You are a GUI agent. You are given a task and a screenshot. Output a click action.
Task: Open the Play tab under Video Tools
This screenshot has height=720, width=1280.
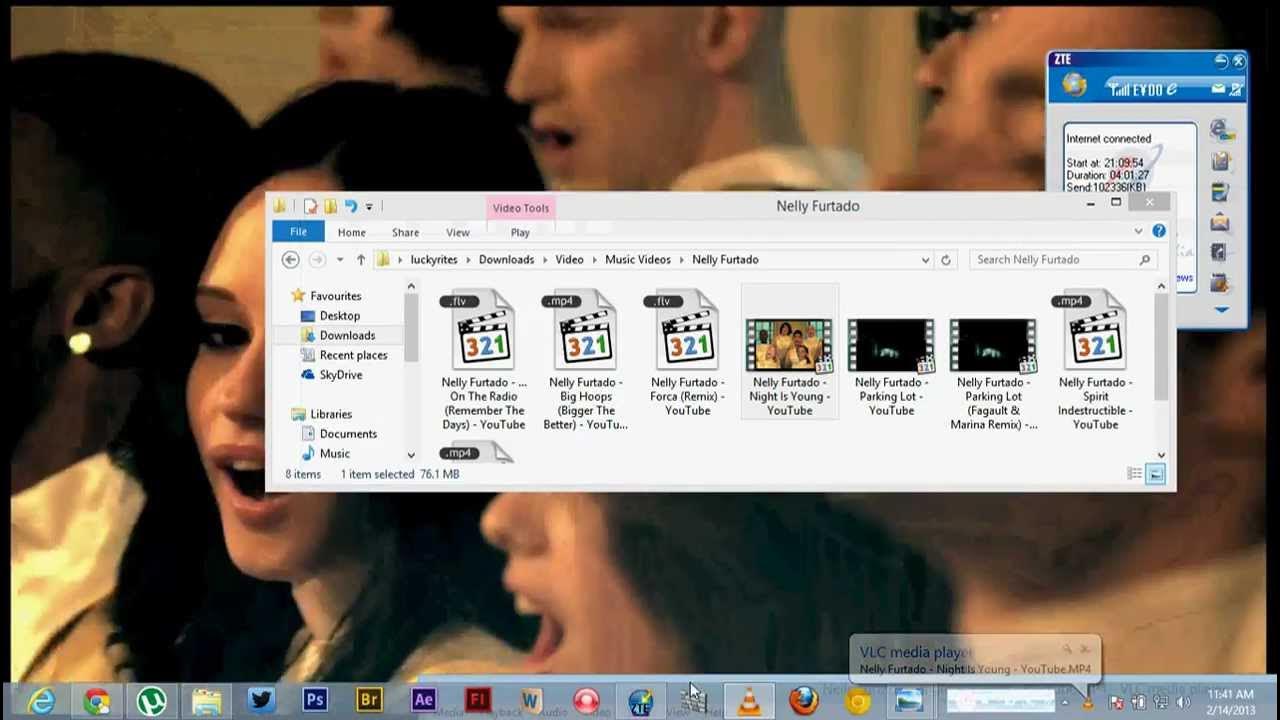pos(520,232)
